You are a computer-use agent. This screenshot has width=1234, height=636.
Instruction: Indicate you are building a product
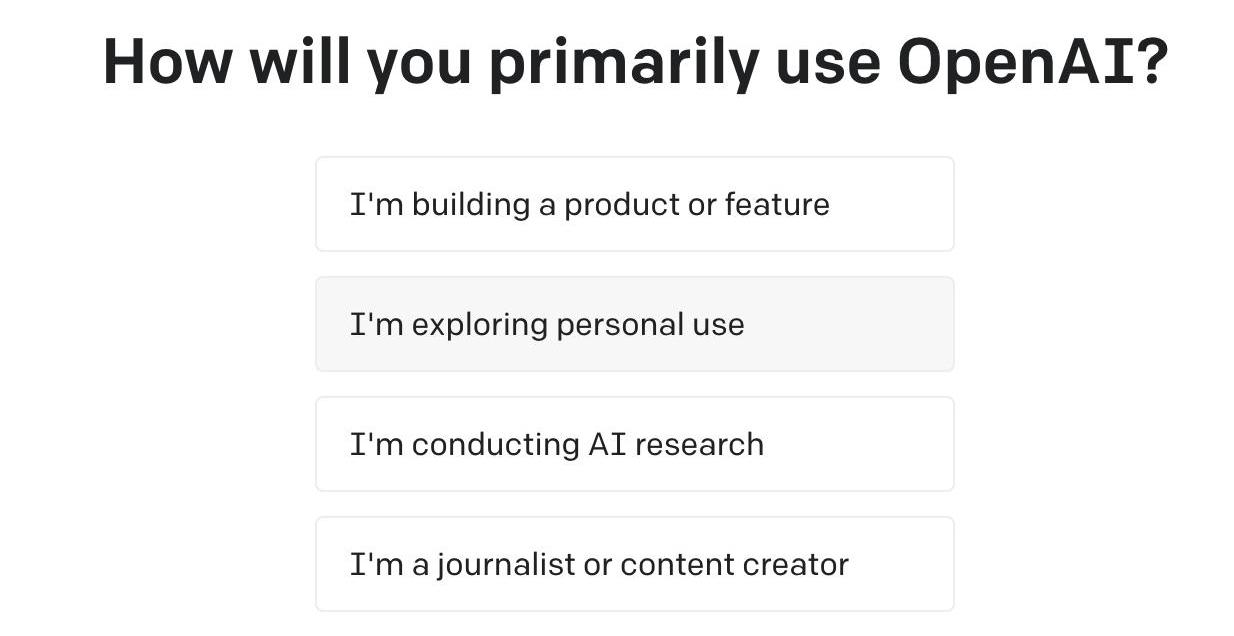click(x=634, y=204)
